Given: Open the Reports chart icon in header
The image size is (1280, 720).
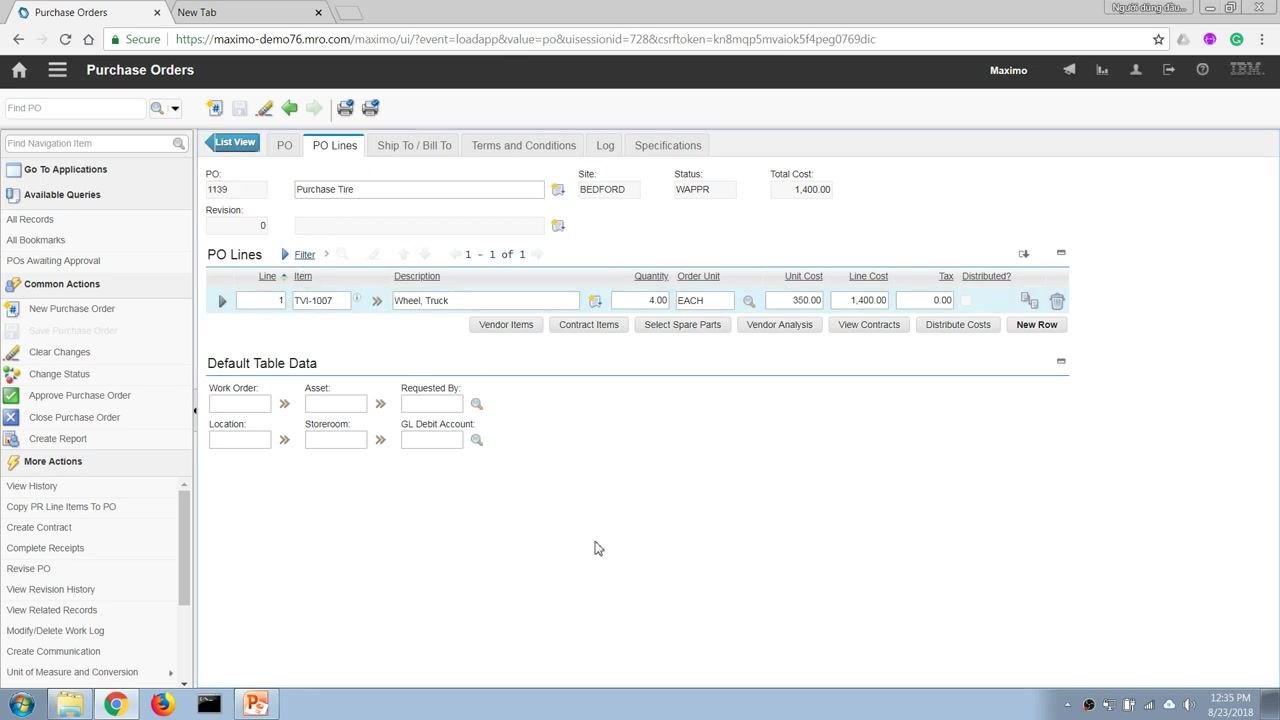Looking at the screenshot, I should (1102, 70).
